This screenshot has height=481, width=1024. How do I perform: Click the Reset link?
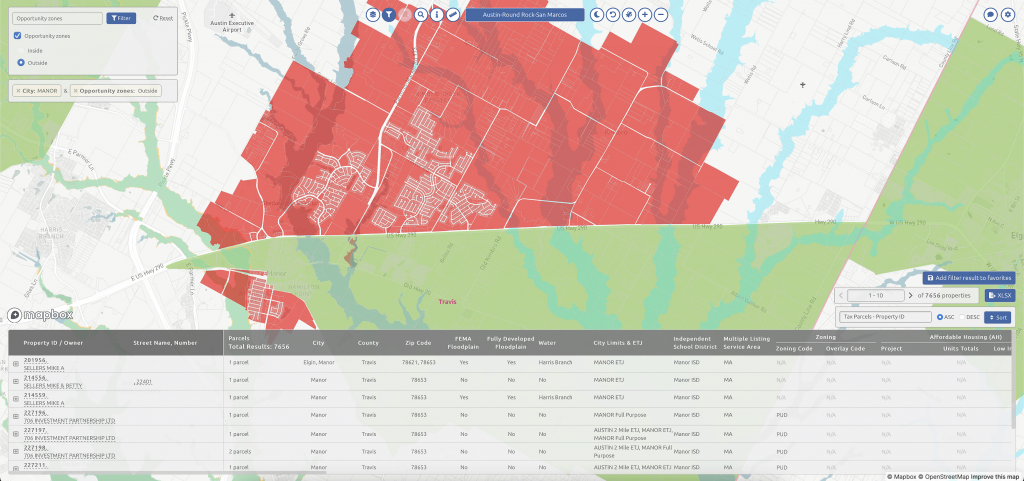(x=163, y=18)
